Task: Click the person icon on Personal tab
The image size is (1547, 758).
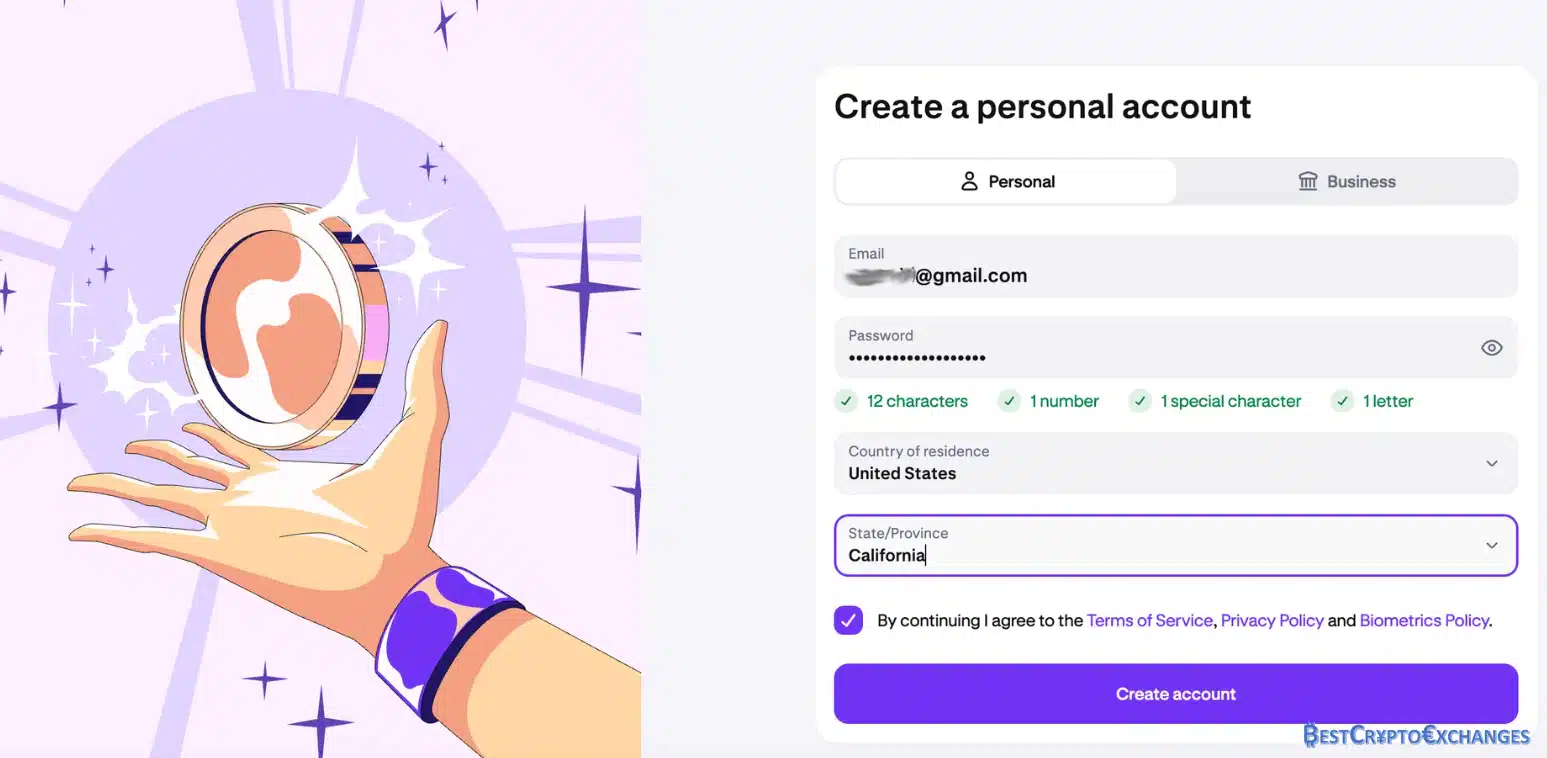Action: click(968, 181)
